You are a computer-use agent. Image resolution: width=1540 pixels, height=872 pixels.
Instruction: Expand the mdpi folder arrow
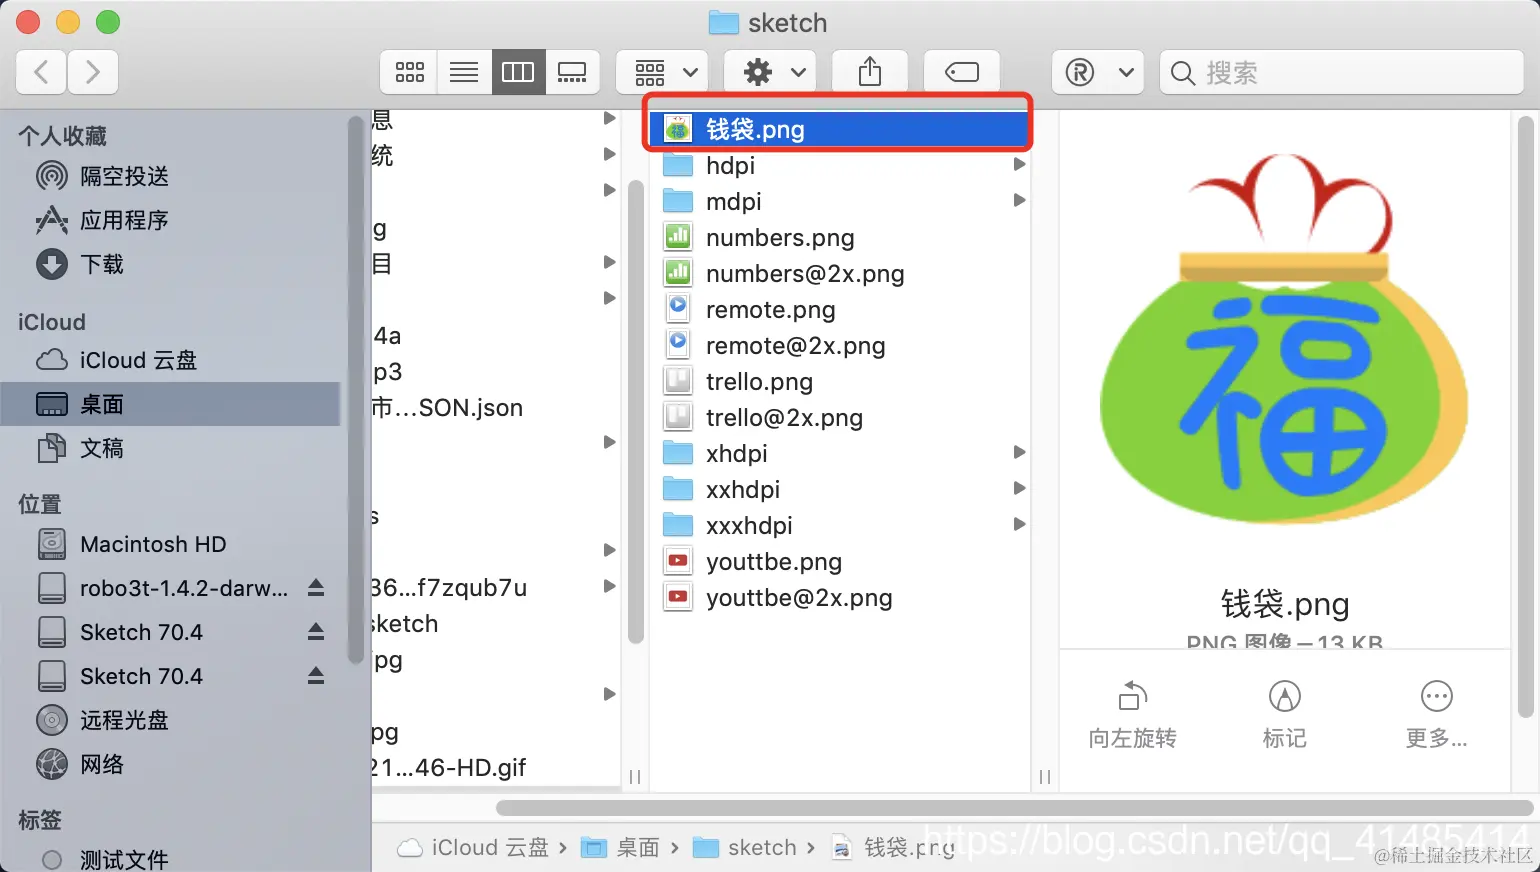coord(1019,200)
